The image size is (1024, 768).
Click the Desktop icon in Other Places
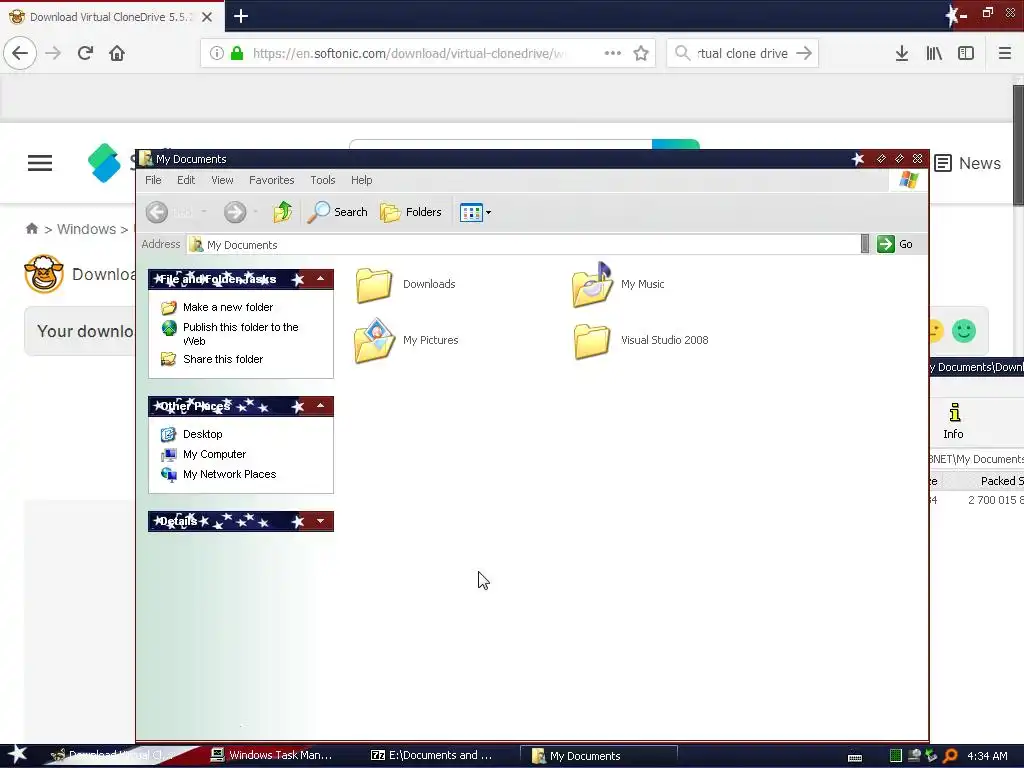tap(168, 434)
